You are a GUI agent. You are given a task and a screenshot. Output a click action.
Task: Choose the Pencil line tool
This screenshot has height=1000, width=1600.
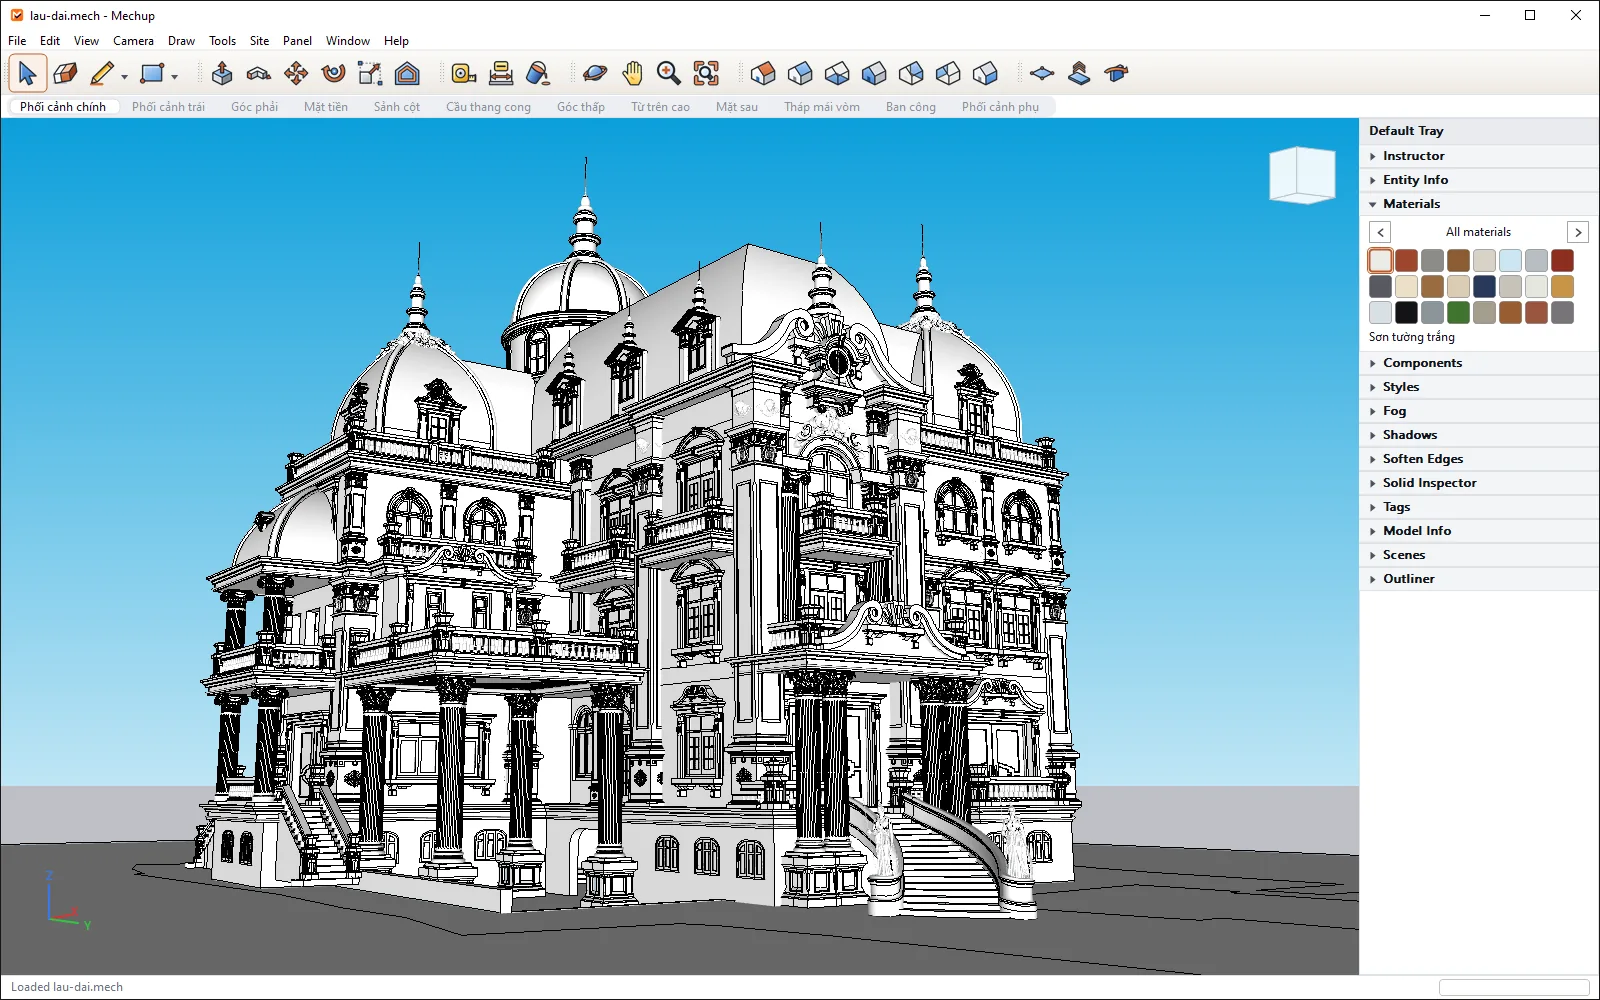[x=102, y=73]
